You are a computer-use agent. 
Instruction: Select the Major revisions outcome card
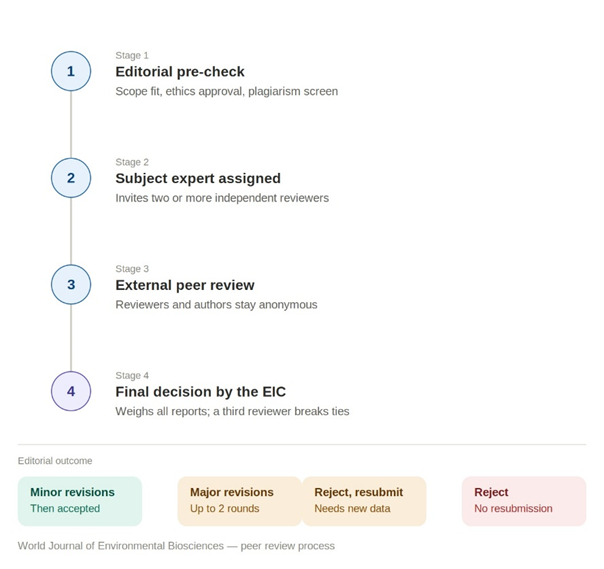click(240, 501)
